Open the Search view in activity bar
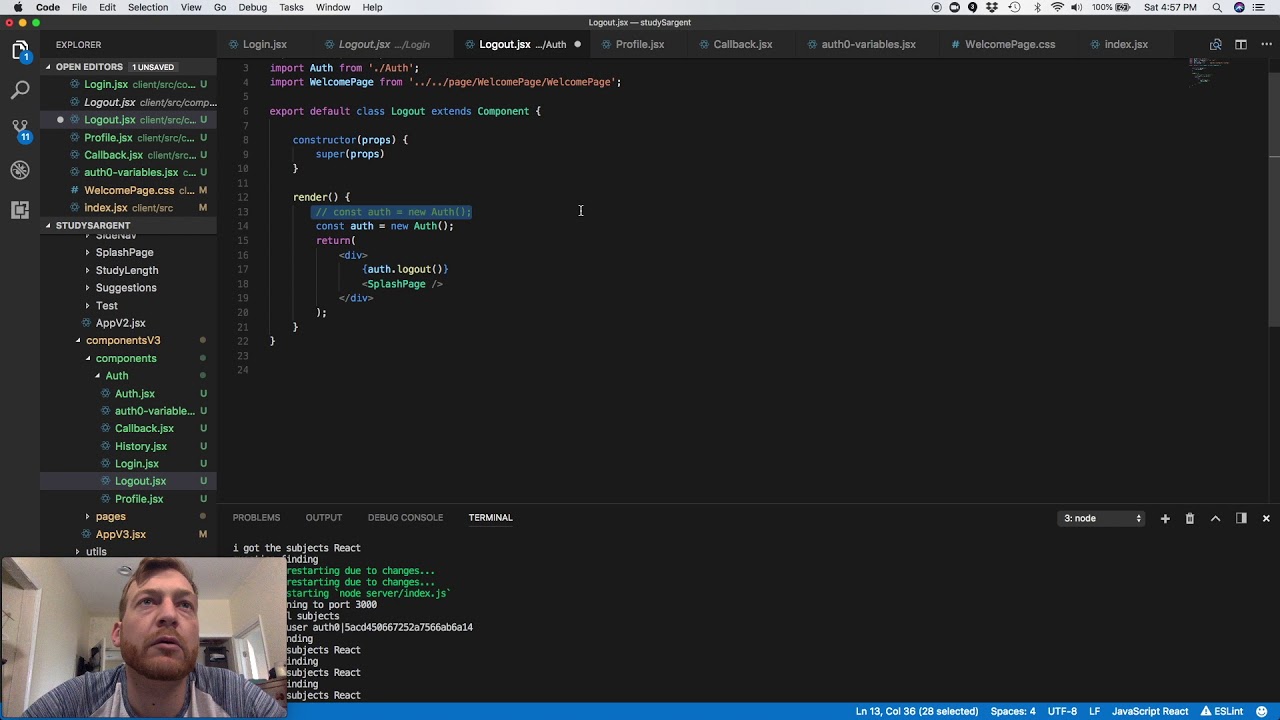 20,90
